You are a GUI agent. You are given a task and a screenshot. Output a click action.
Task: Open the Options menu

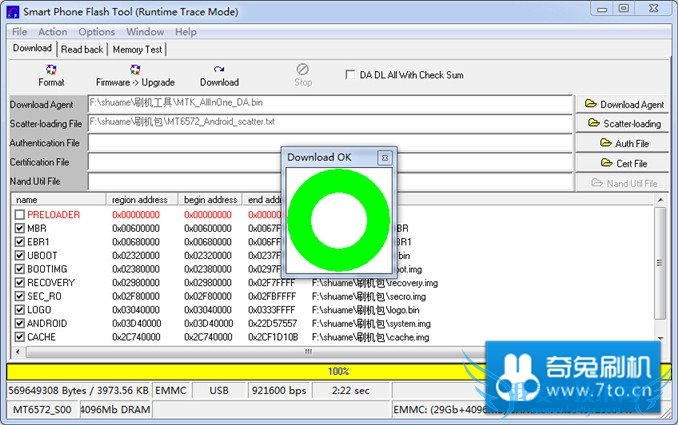pos(97,32)
